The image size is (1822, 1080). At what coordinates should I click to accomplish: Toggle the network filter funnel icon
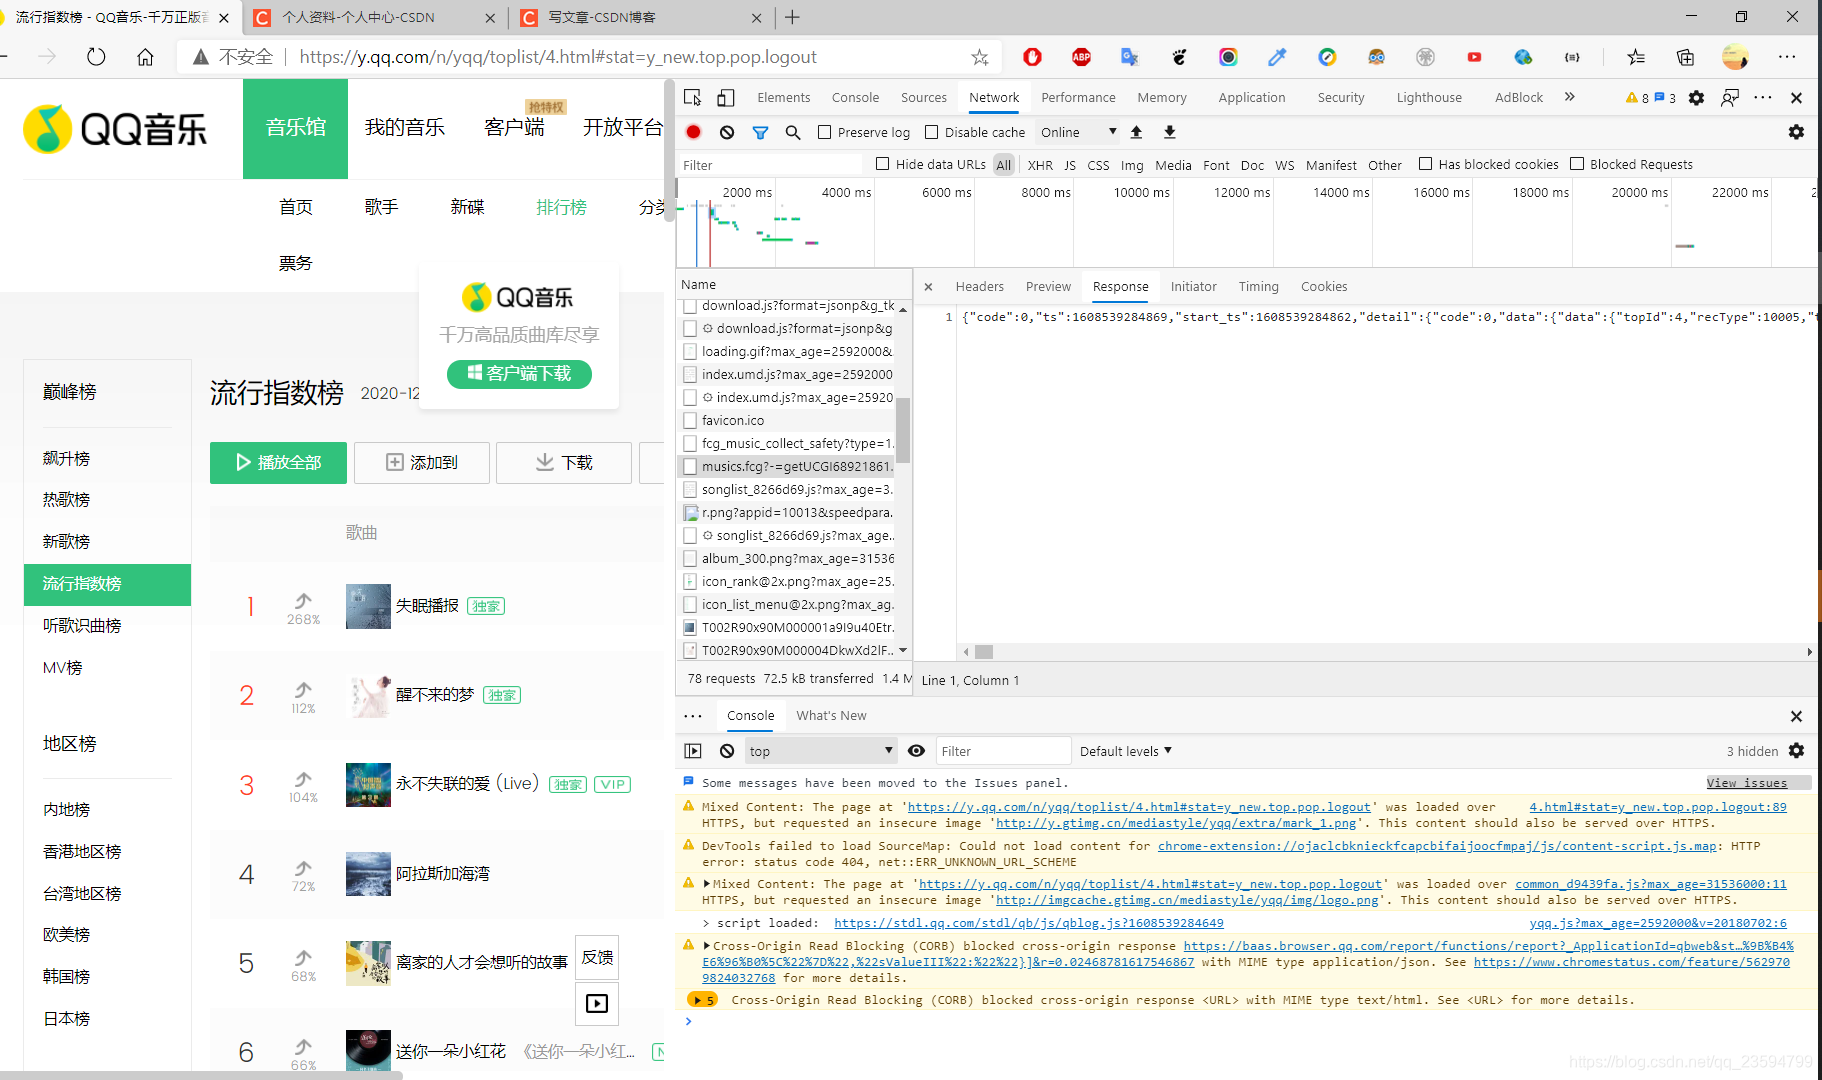[760, 132]
